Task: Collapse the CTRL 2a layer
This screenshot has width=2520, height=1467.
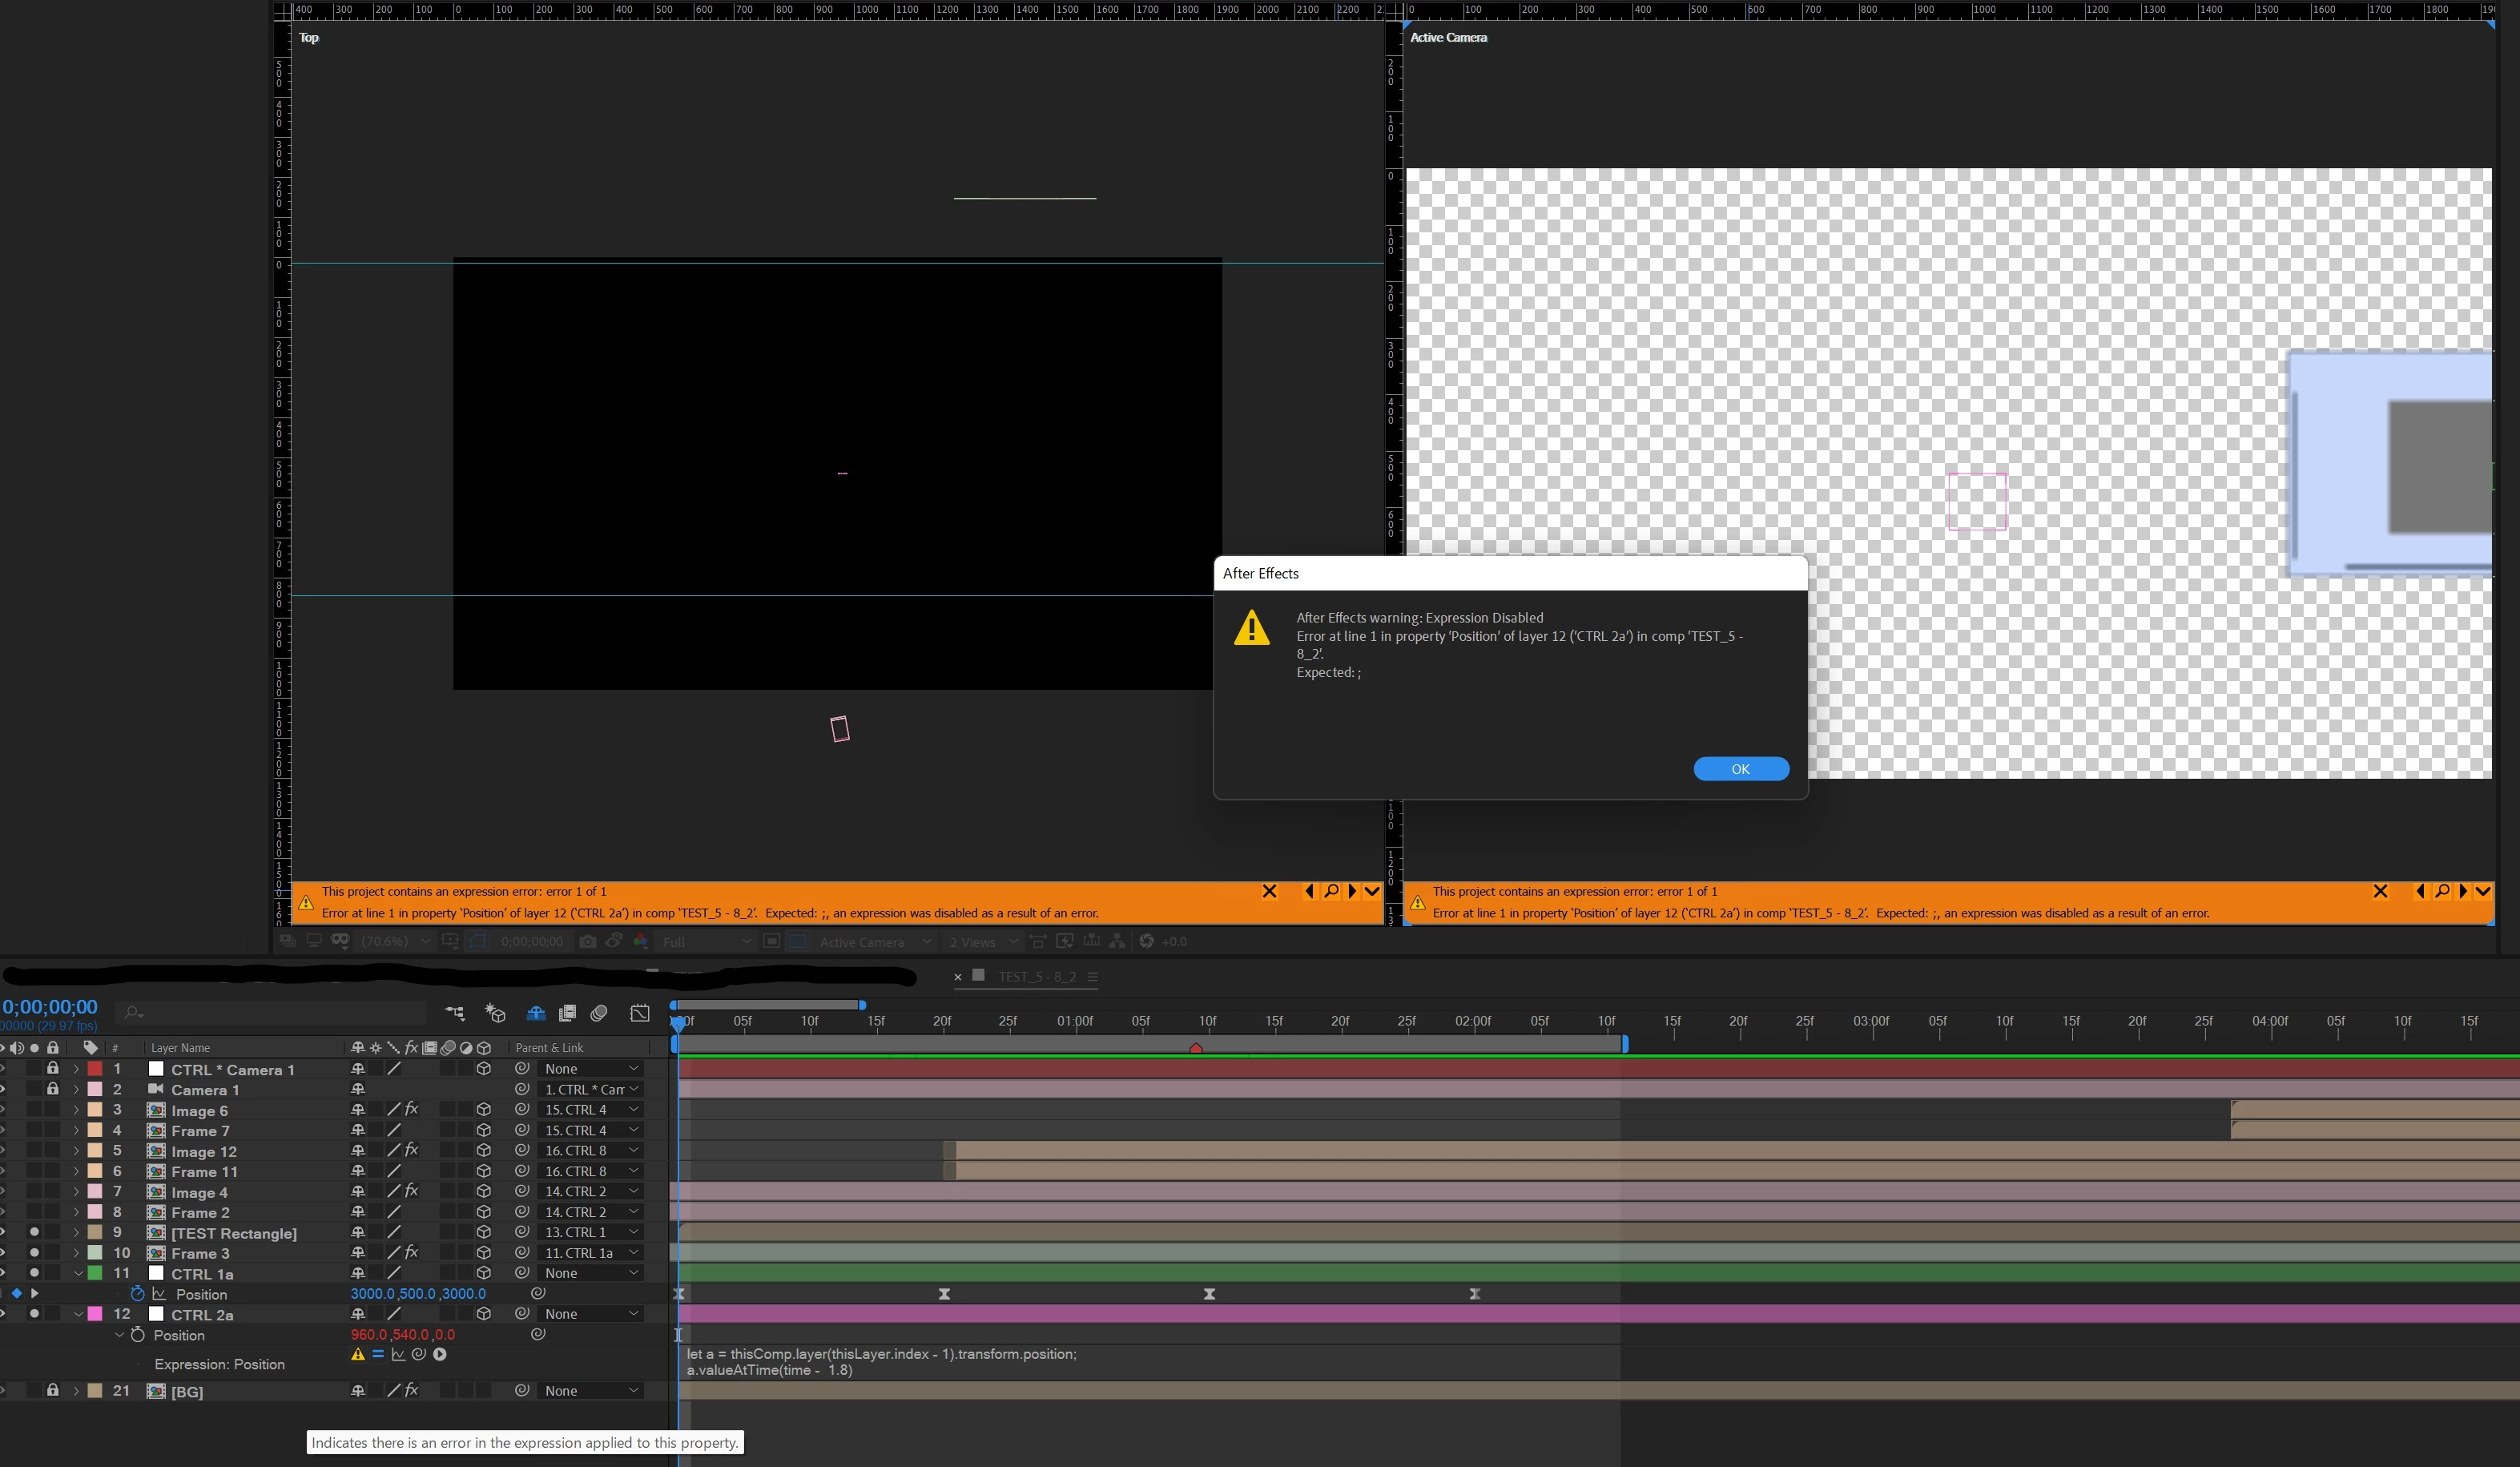Action: click(78, 1314)
